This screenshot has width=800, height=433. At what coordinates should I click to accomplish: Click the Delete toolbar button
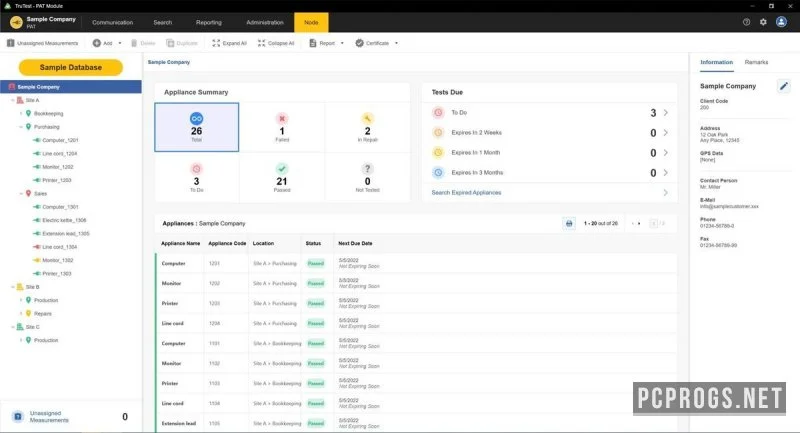143,43
